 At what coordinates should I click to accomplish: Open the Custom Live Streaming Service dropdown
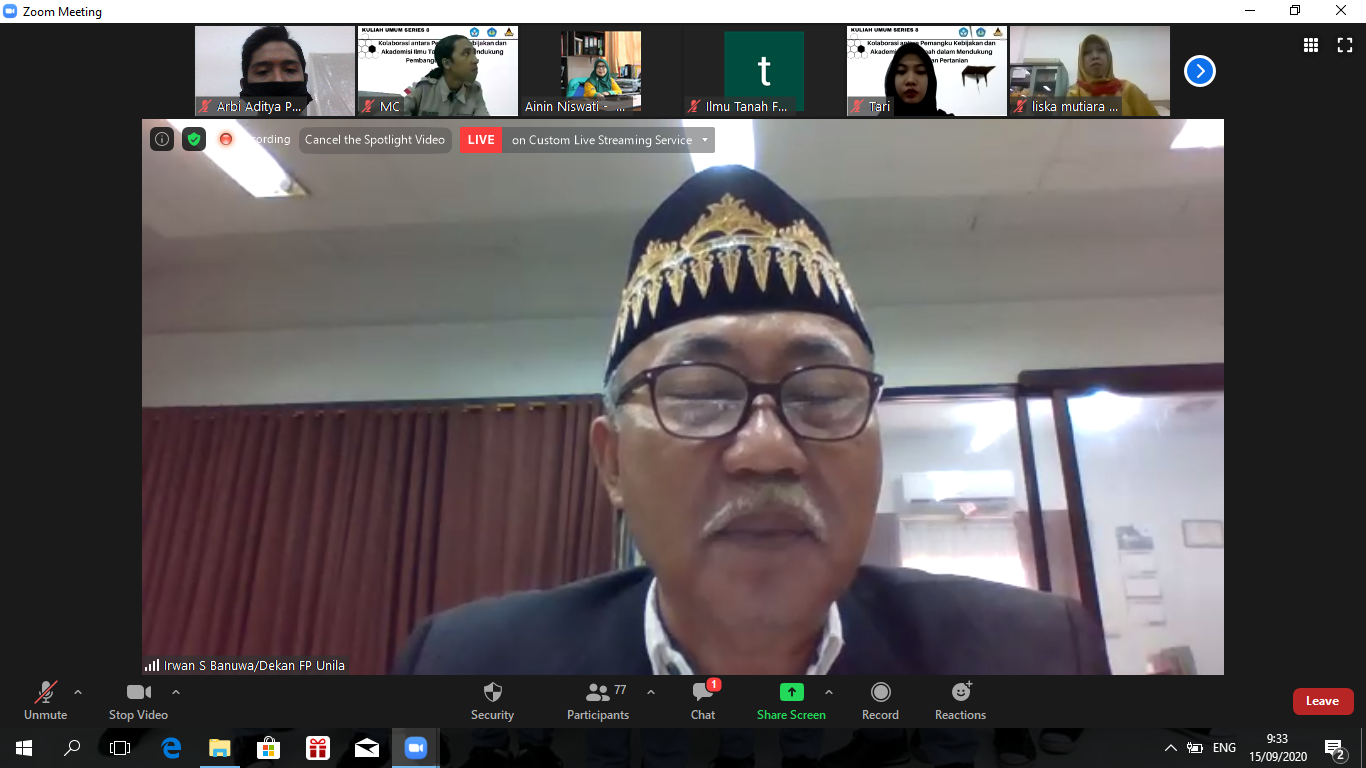coord(705,140)
